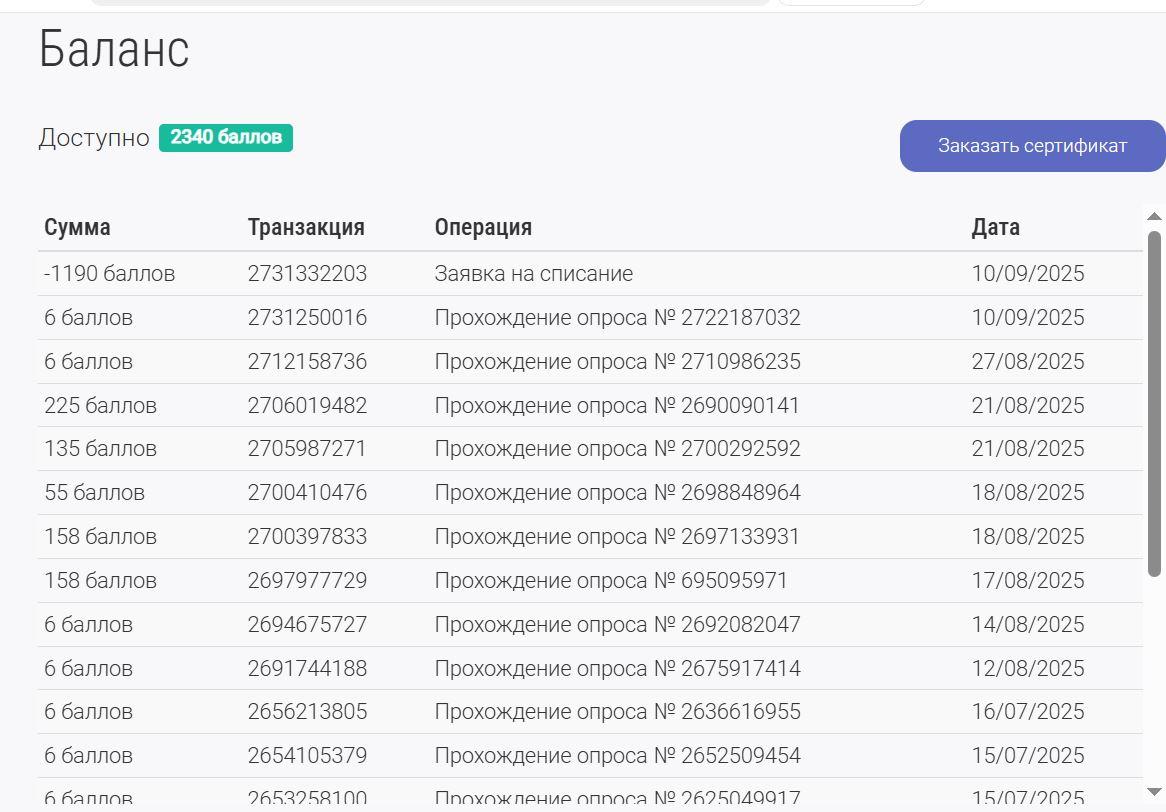Click the Транзакция column header
Screen dimensions: 1166x812
[x=306, y=228]
